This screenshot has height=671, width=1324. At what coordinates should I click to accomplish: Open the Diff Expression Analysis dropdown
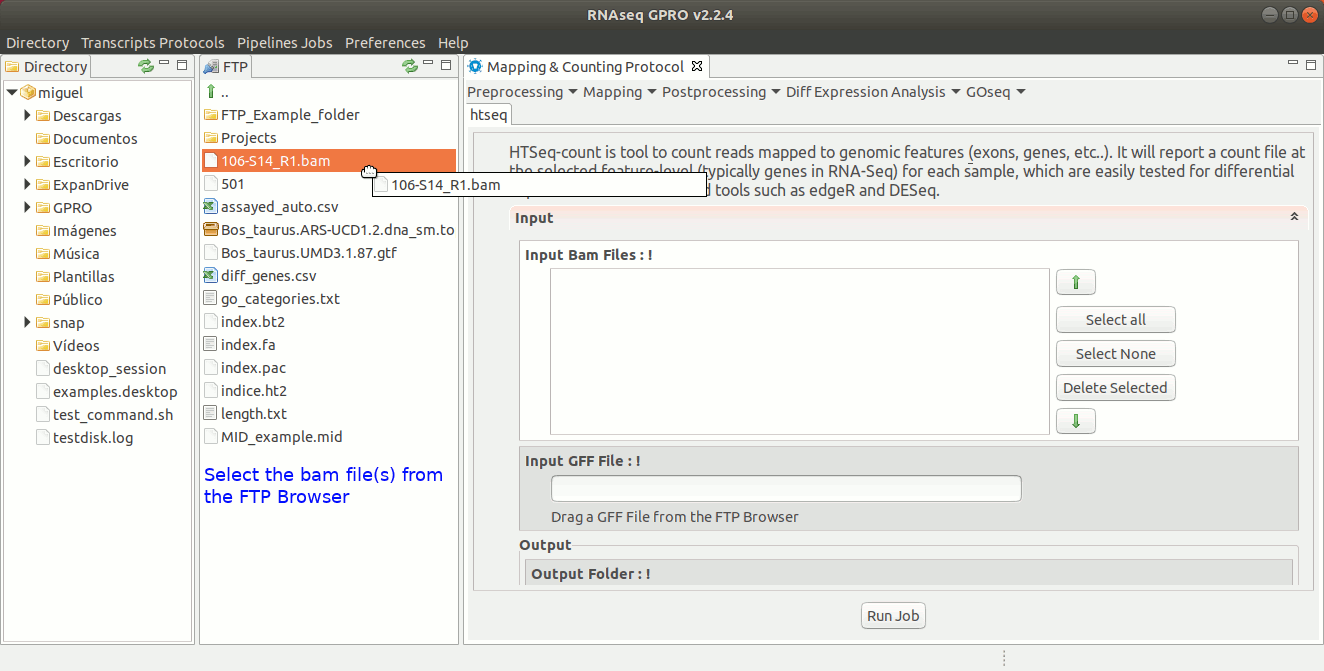pyautogui.click(x=872, y=92)
